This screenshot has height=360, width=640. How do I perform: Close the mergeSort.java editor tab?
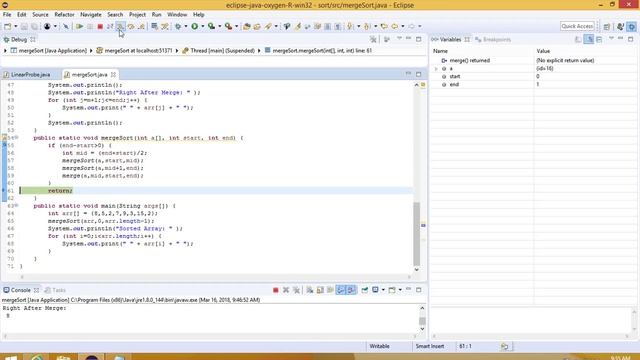pos(113,74)
